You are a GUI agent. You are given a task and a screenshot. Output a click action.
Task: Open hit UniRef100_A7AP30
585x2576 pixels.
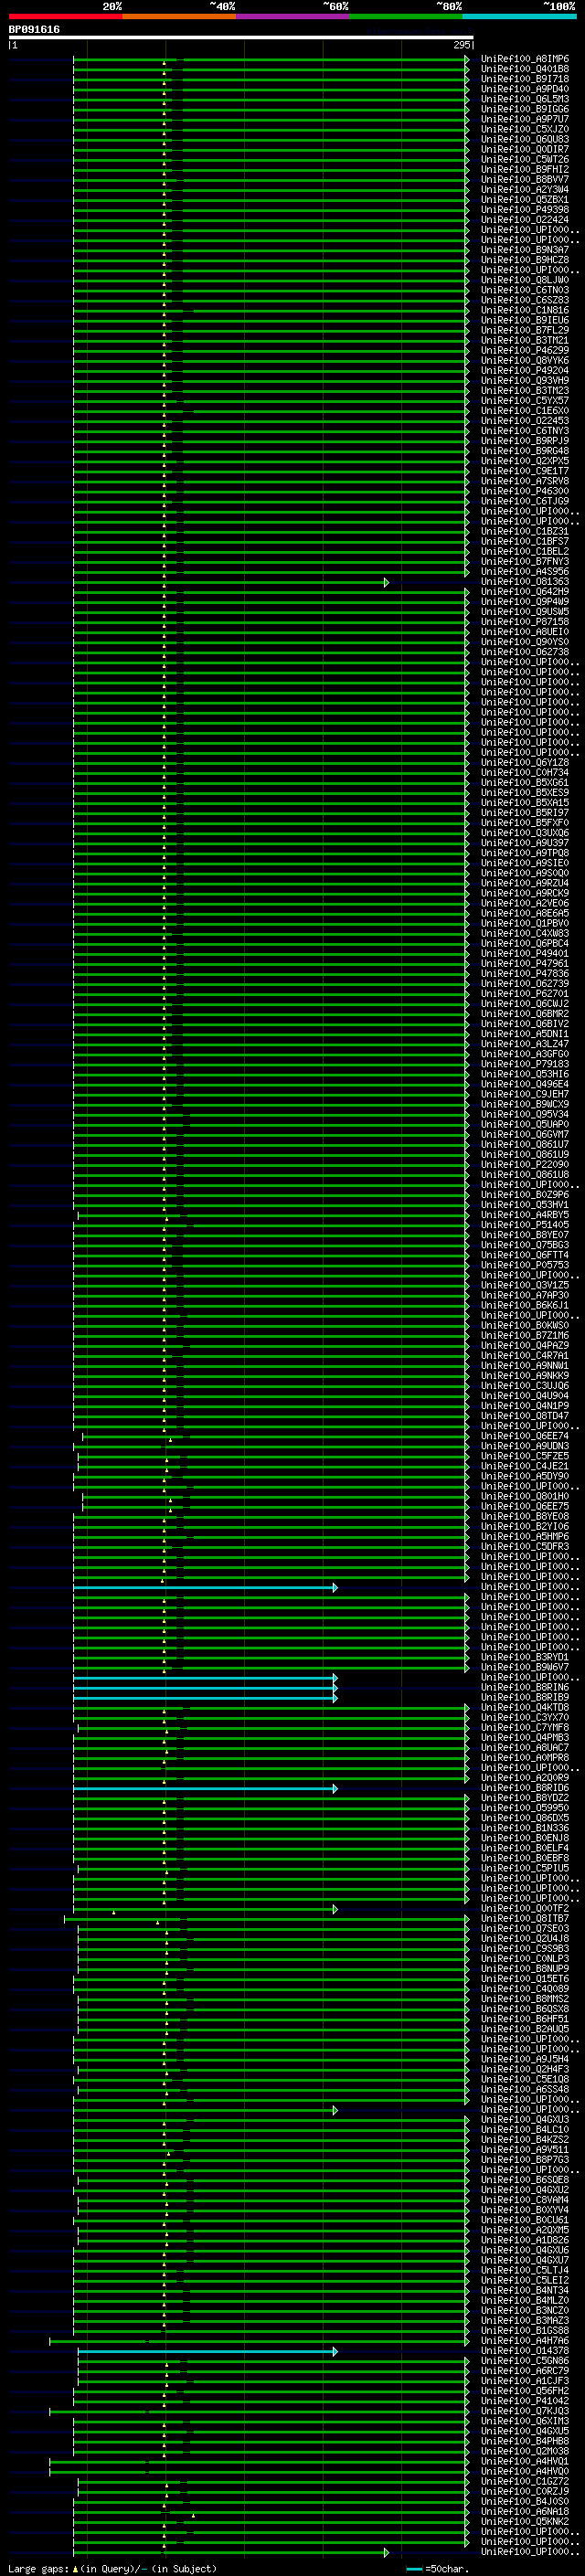525,1295
